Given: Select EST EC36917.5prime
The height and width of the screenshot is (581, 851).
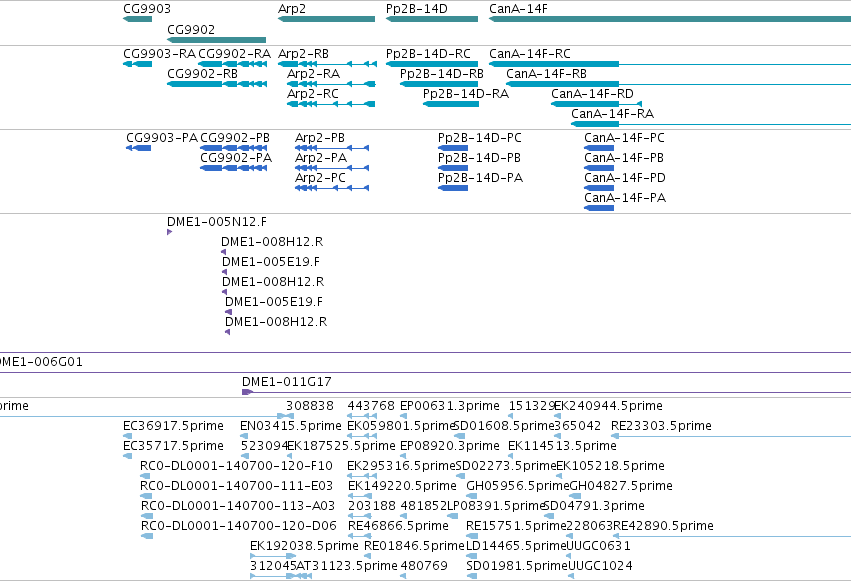Looking at the screenshot, I should [x=128, y=436].
